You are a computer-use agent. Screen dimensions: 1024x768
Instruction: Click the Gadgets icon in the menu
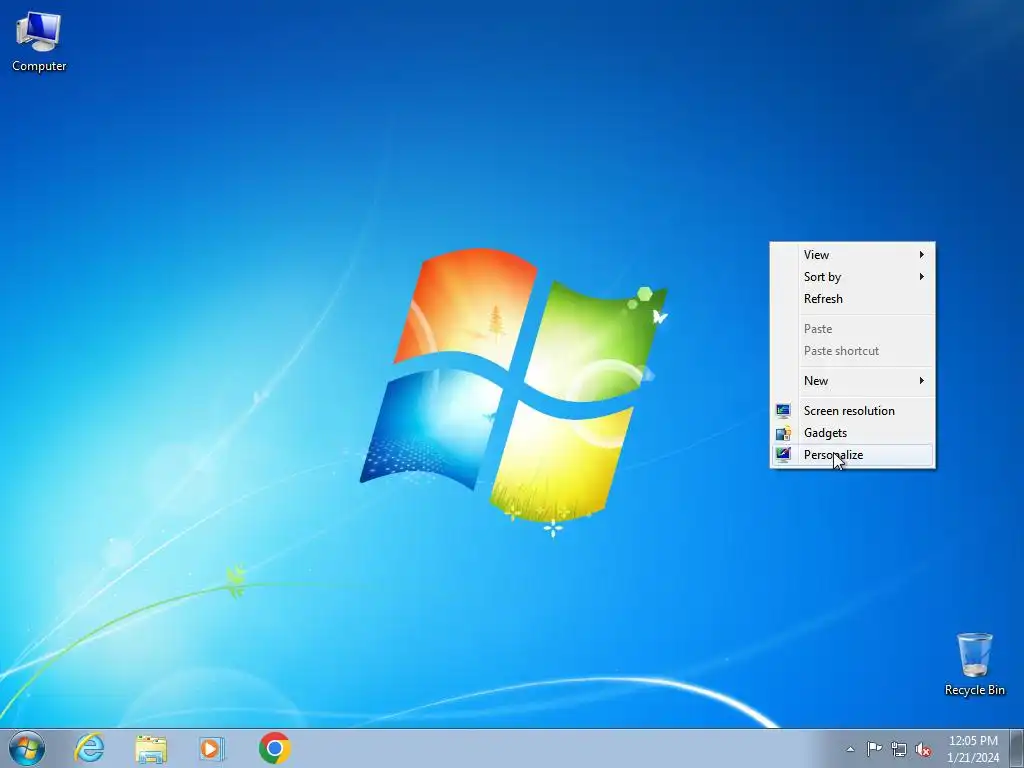pos(783,433)
